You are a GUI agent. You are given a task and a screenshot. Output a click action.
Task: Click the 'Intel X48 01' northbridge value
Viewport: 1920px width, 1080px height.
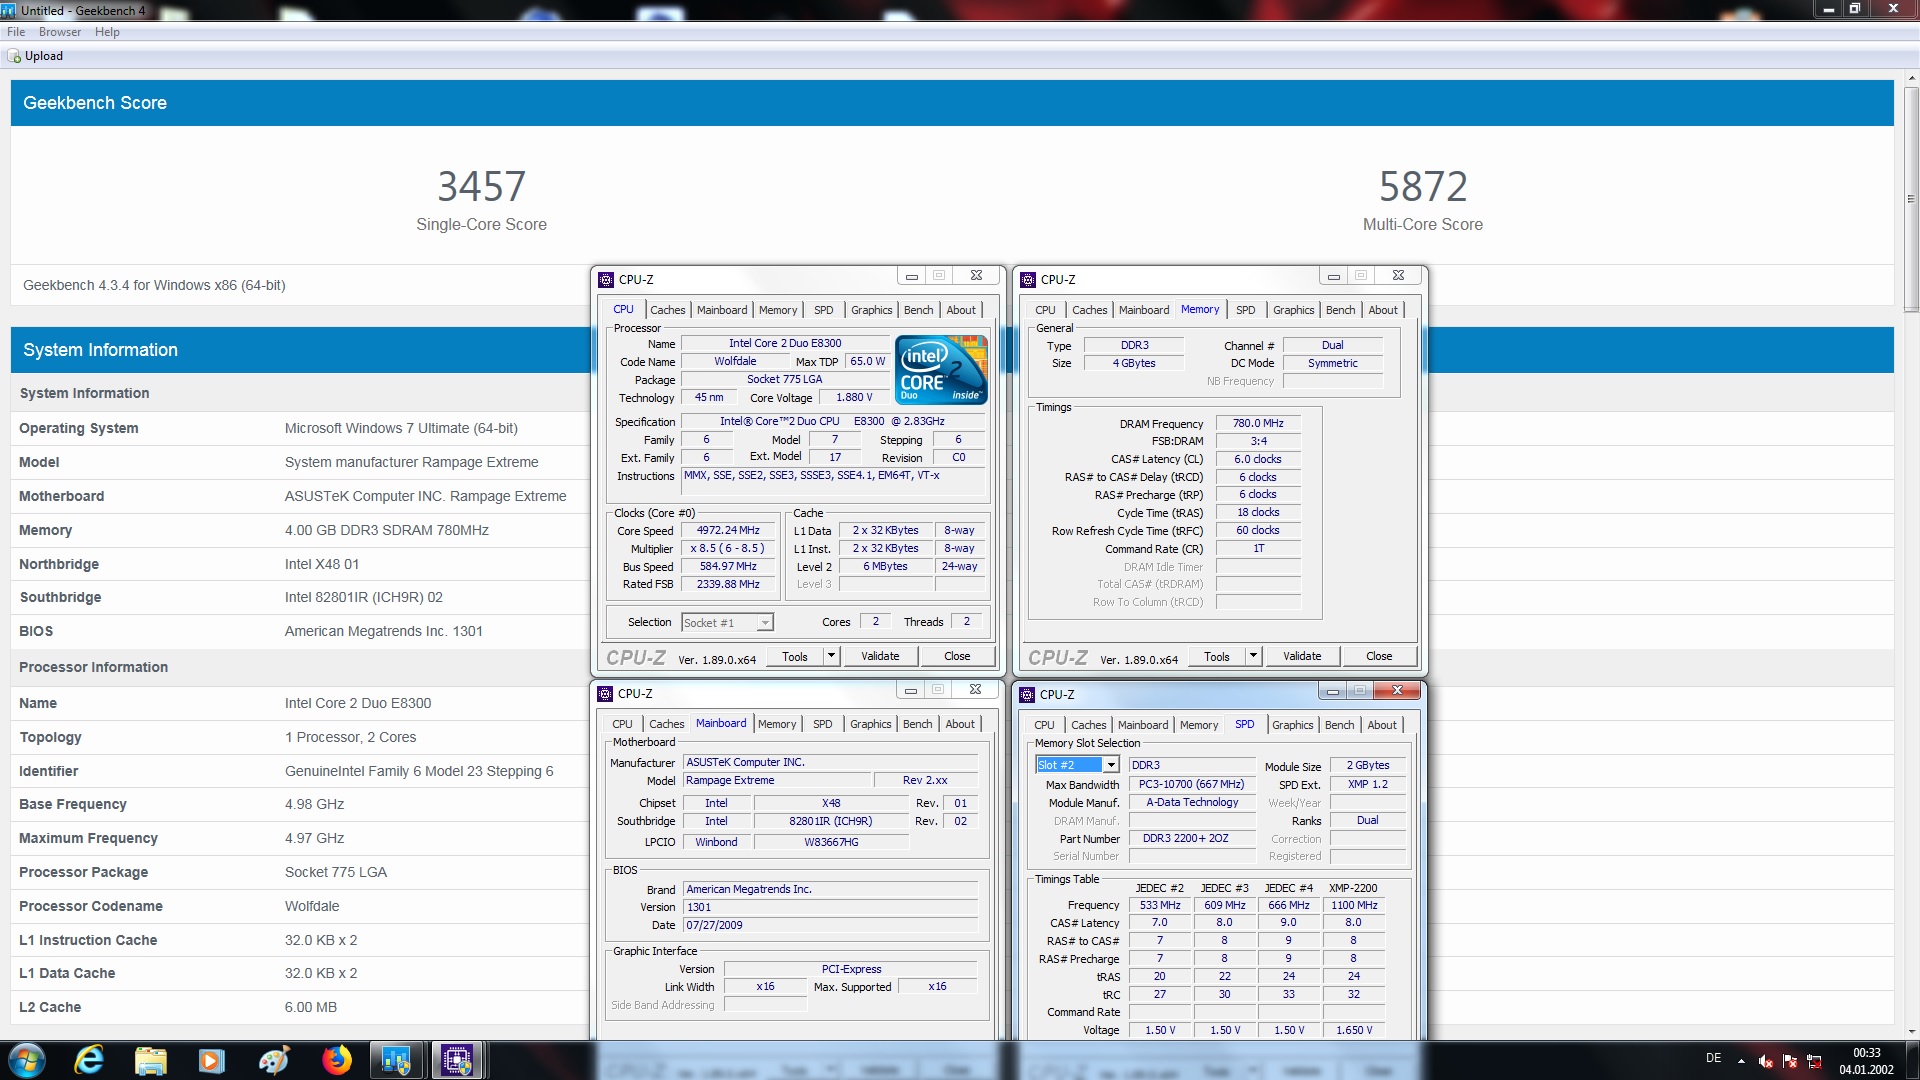coord(321,564)
